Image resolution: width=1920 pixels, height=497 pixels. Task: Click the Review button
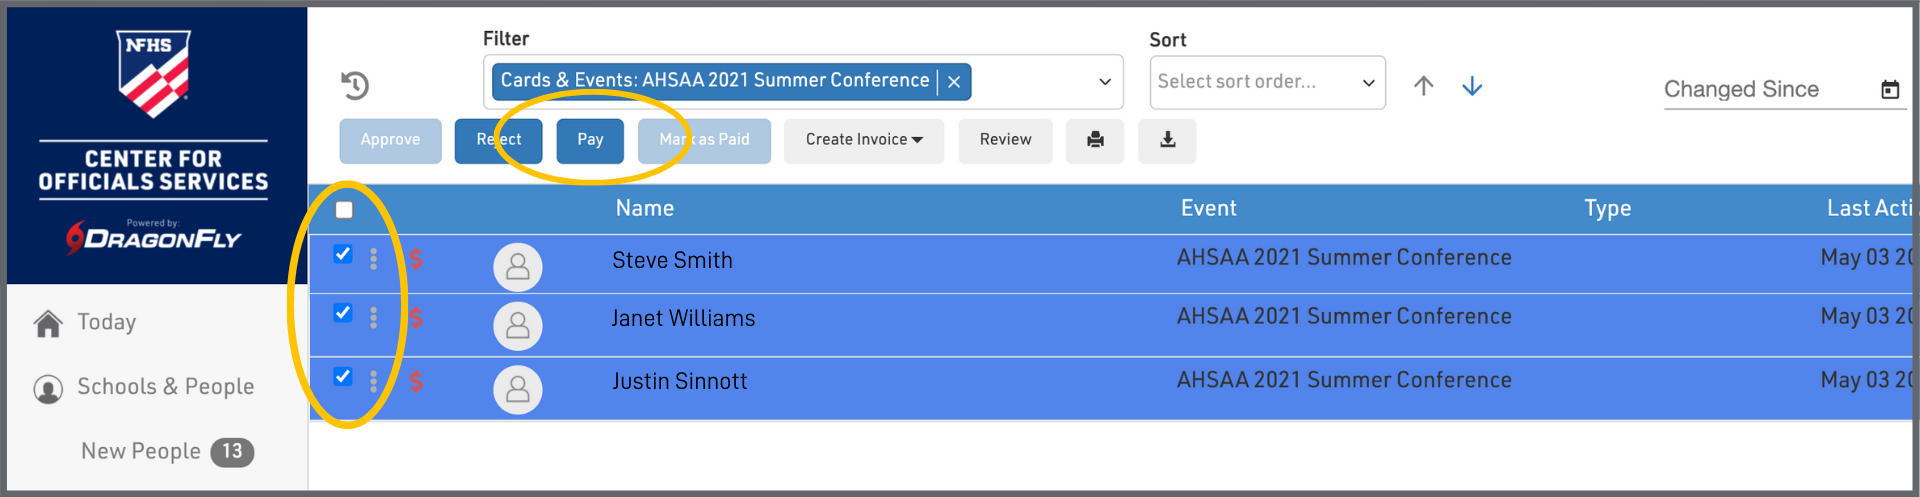click(1005, 140)
